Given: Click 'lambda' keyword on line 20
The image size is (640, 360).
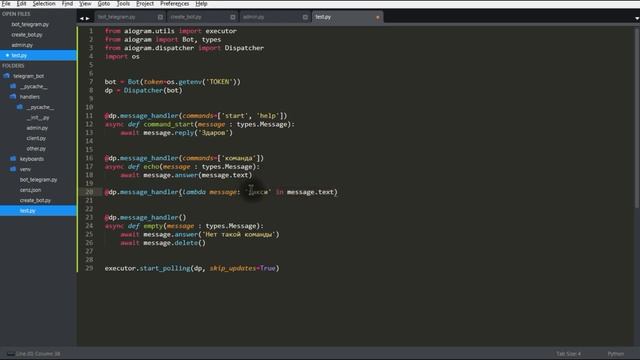Looking at the screenshot, I should point(194,192).
